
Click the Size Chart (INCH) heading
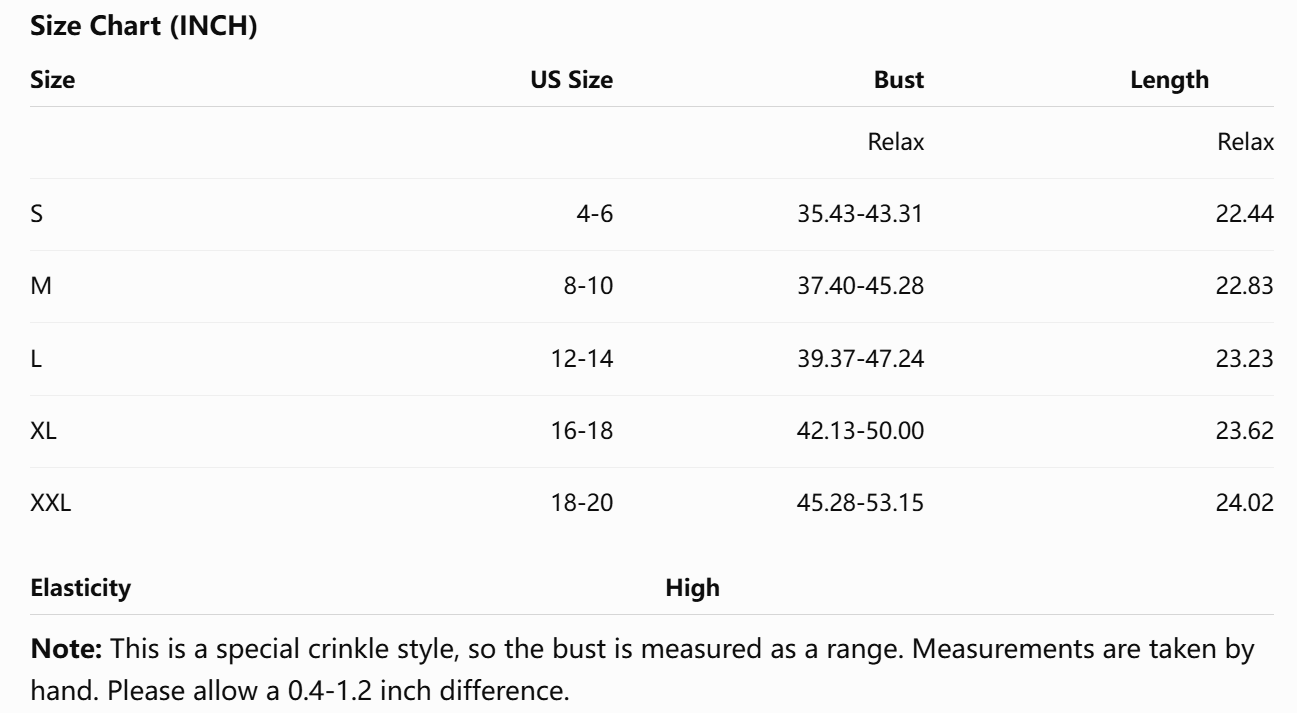pos(145,30)
